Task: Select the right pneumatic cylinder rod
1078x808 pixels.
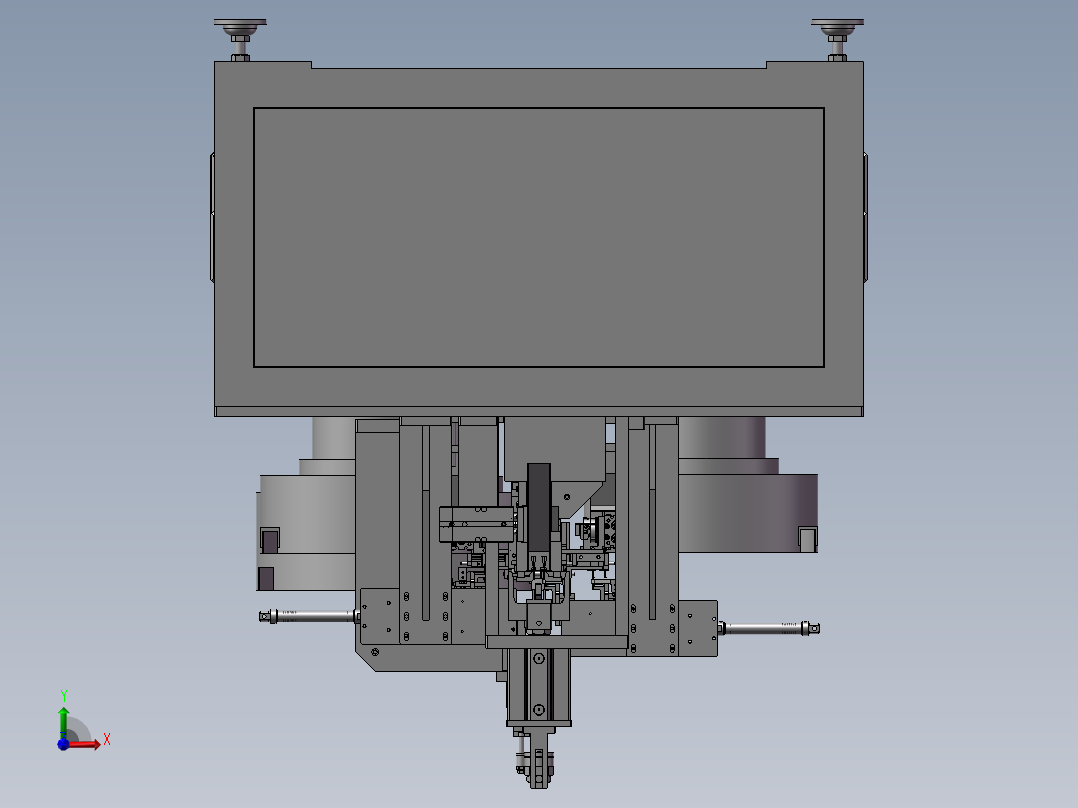Action: point(769,628)
